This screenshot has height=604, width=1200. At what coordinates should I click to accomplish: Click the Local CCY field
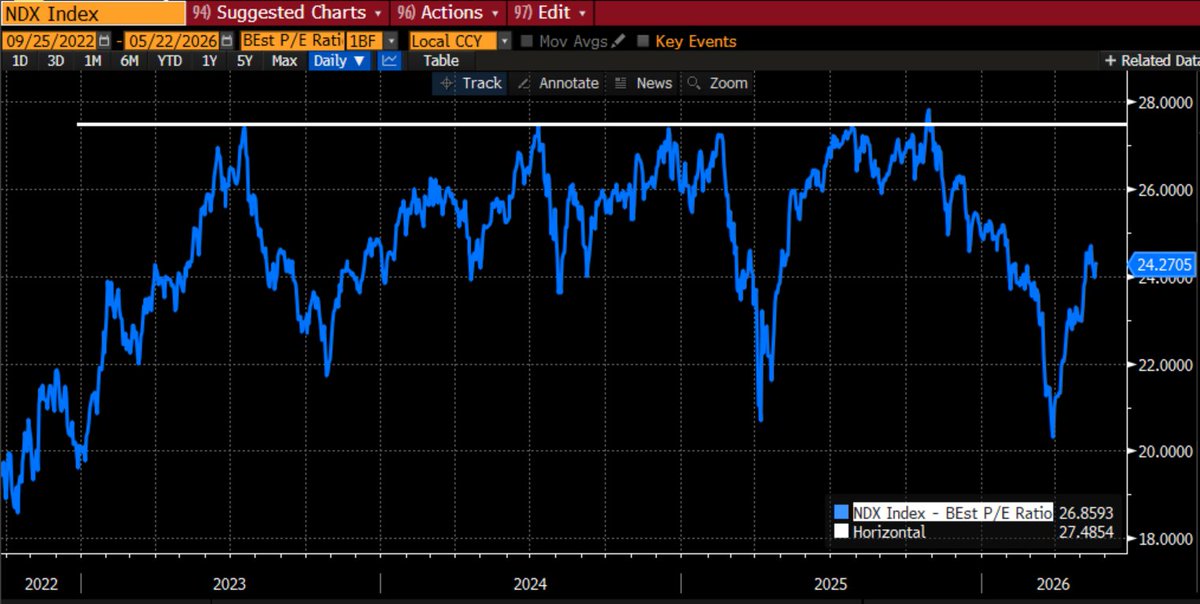[x=453, y=41]
